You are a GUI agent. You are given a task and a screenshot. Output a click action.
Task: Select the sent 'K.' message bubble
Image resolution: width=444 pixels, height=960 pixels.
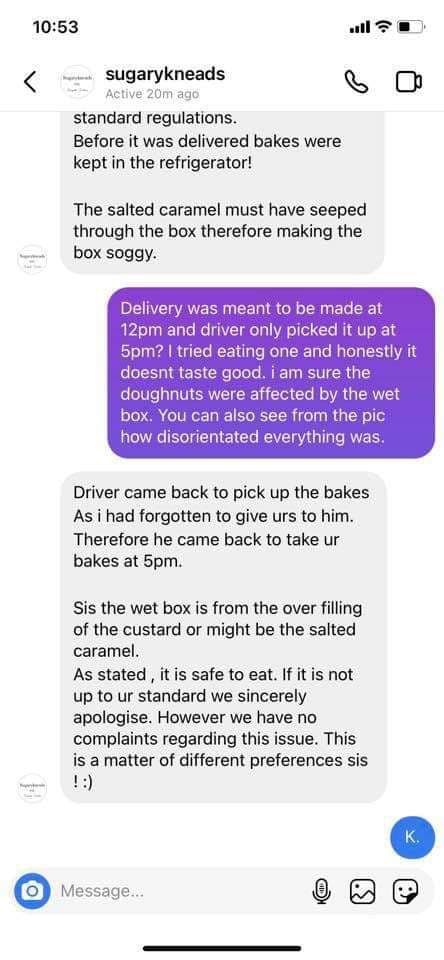pos(412,838)
